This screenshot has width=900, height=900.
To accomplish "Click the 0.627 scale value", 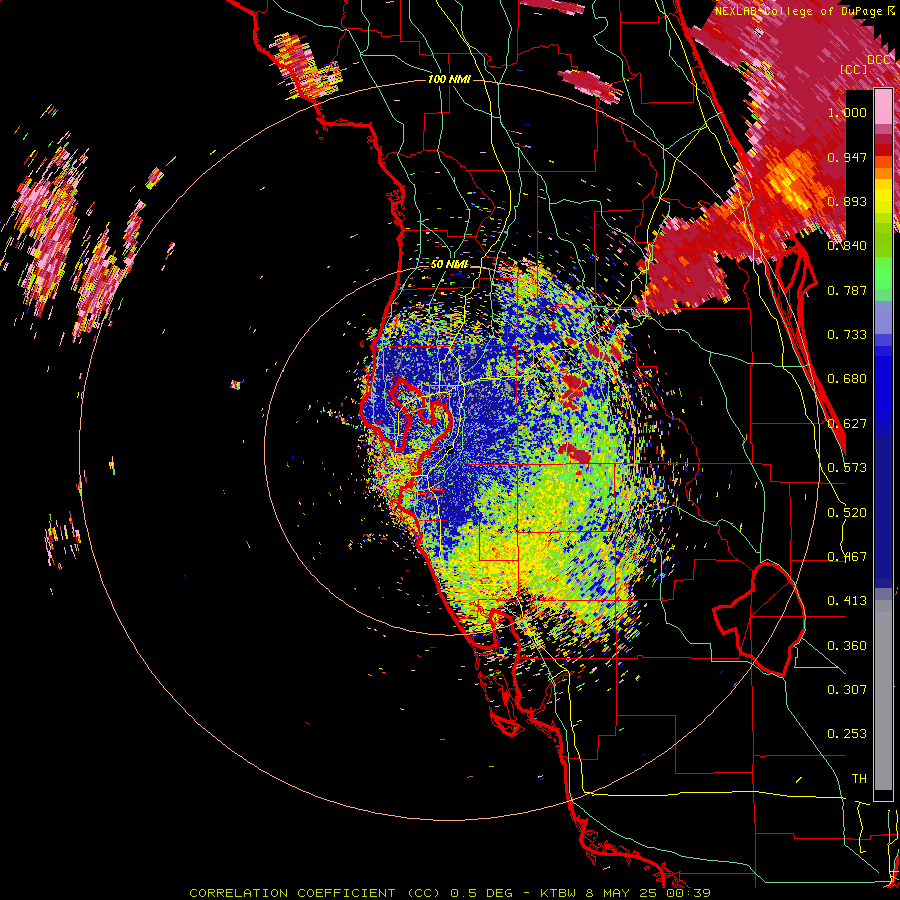I will tap(847, 424).
